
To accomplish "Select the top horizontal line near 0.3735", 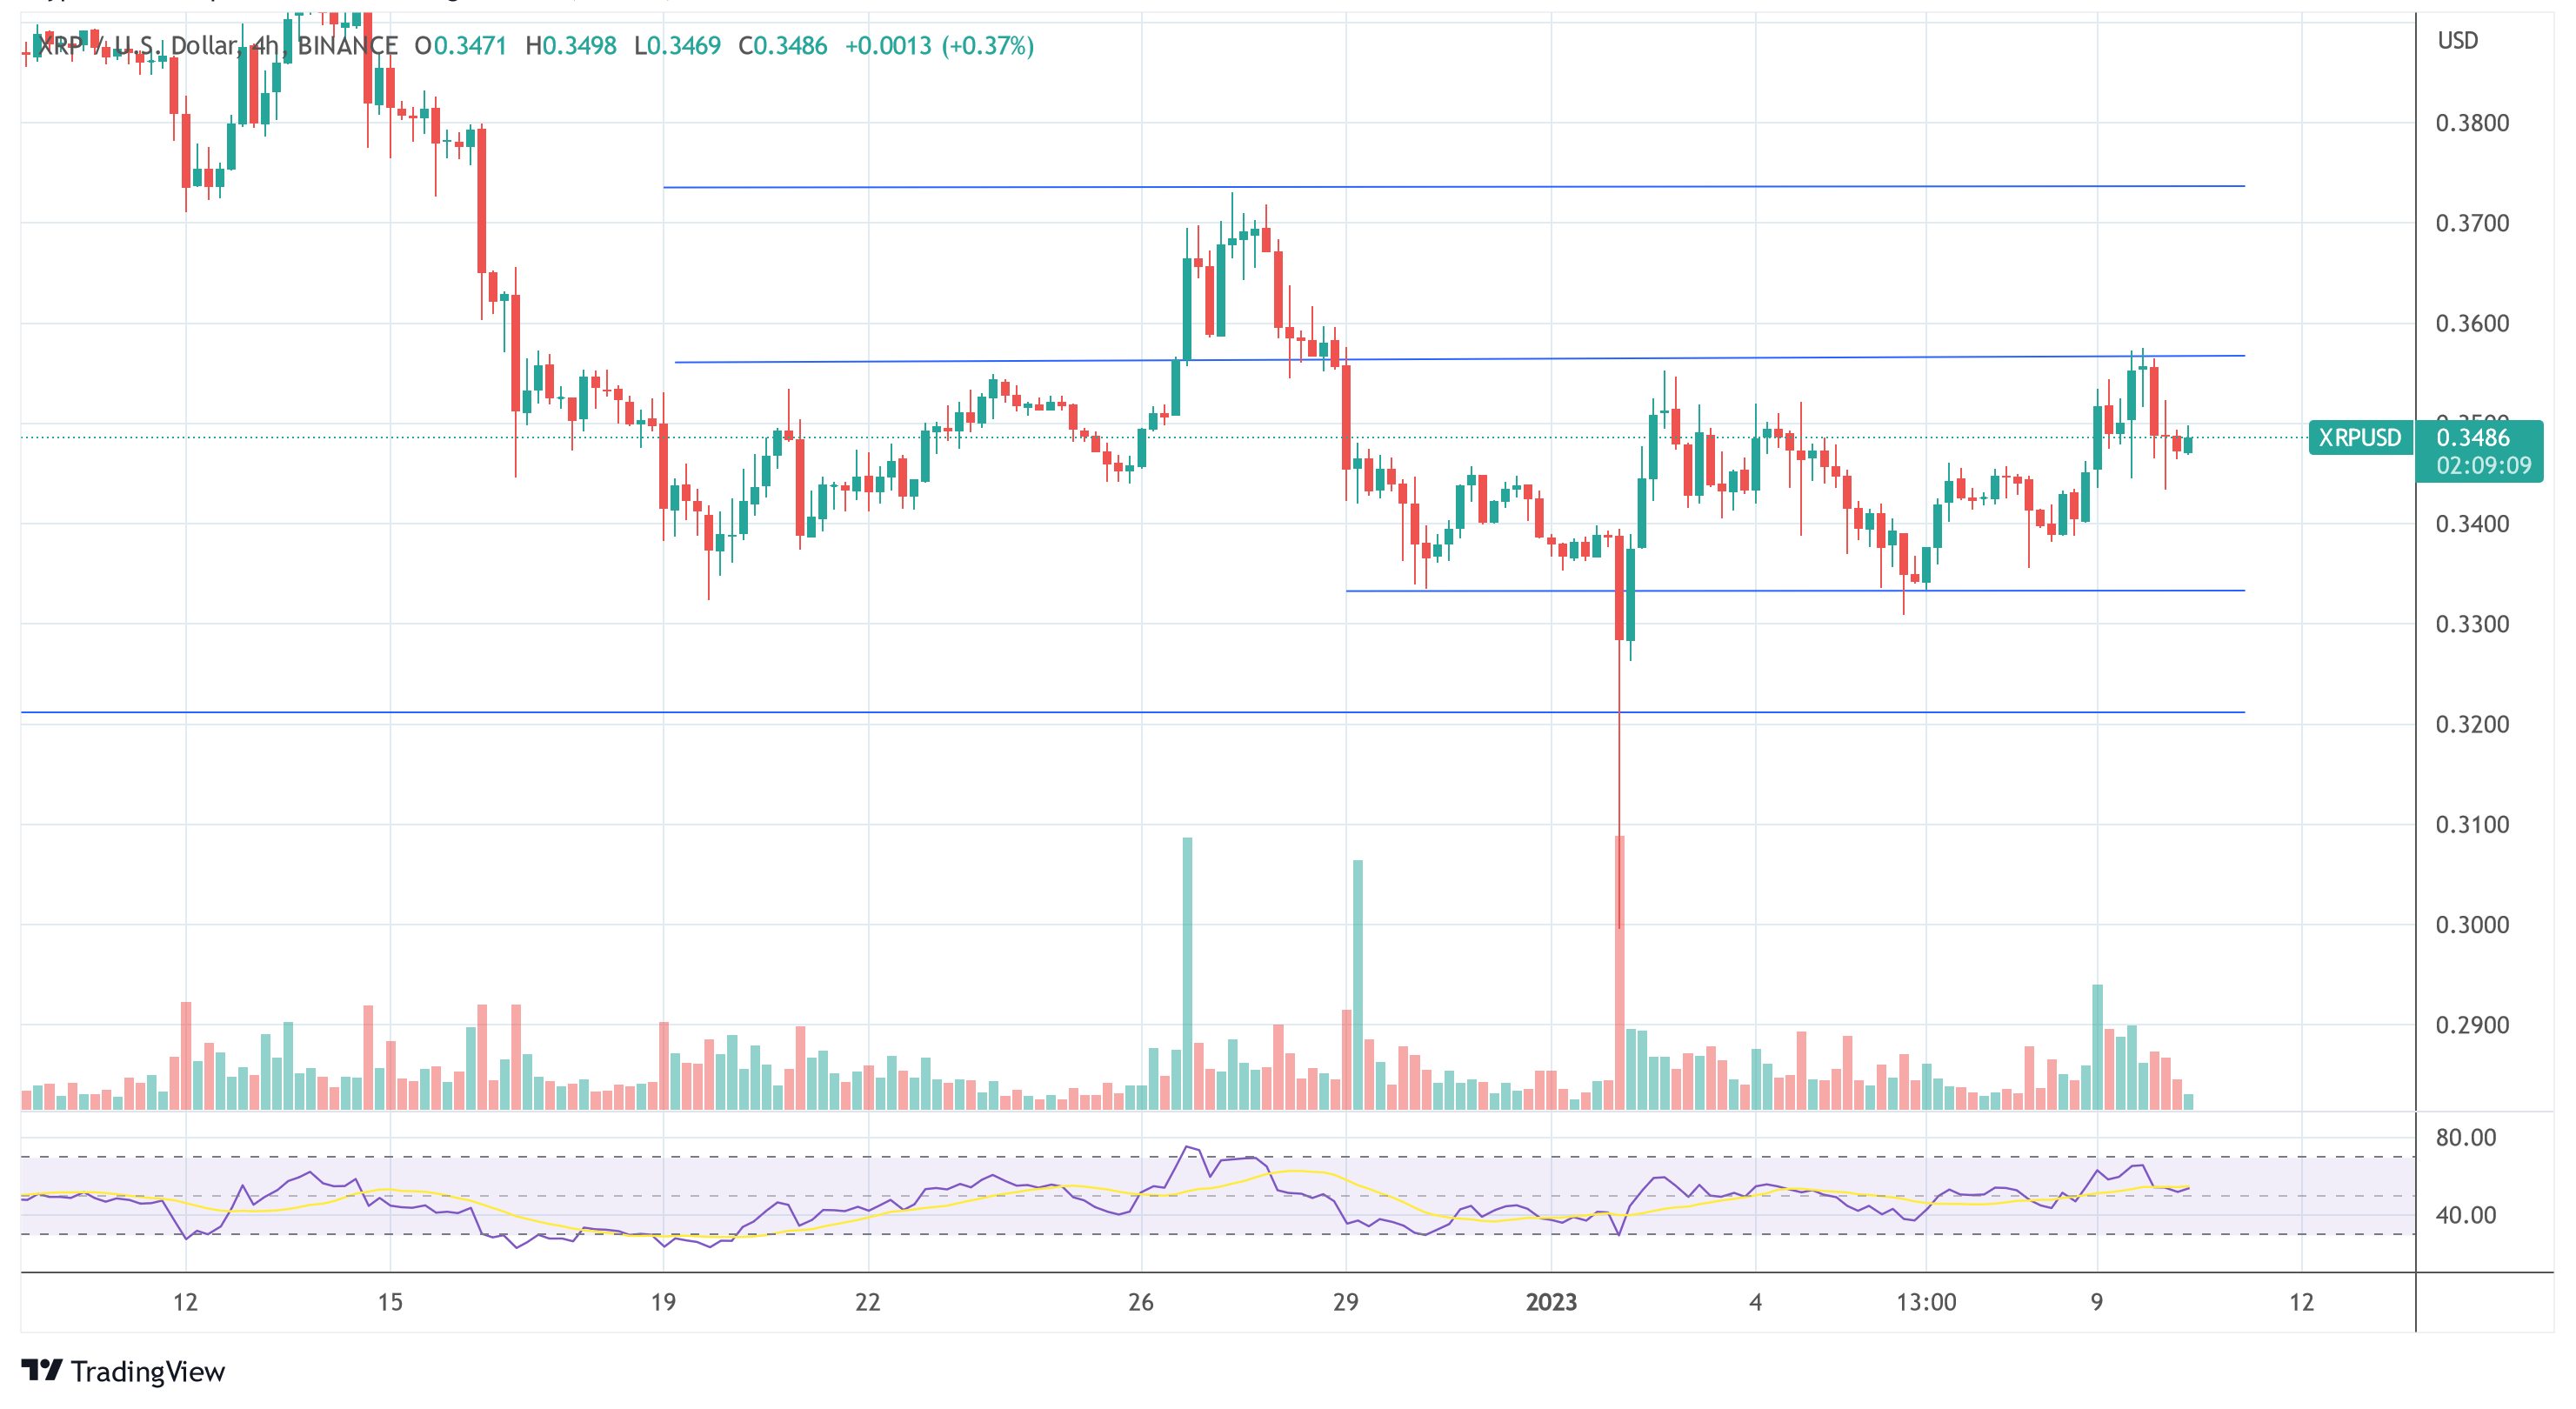I will tap(1454, 187).
